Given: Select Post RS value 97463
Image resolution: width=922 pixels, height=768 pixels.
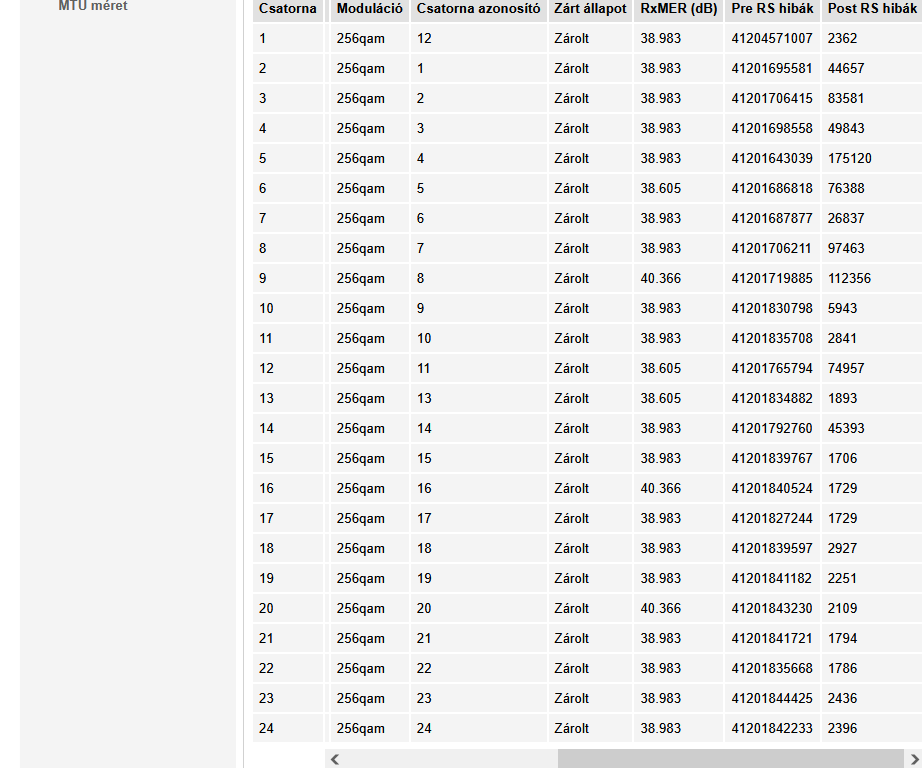Looking at the screenshot, I should point(846,248).
